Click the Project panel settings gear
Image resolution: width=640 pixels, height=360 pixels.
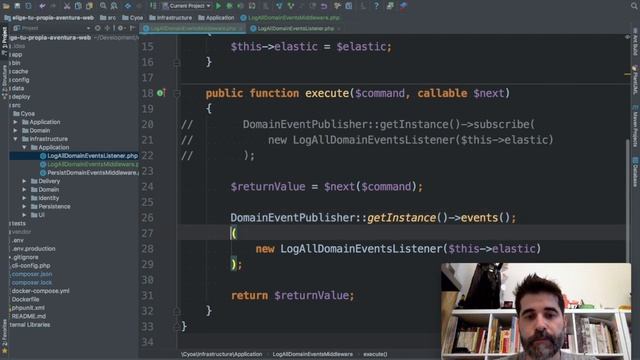click(x=120, y=28)
